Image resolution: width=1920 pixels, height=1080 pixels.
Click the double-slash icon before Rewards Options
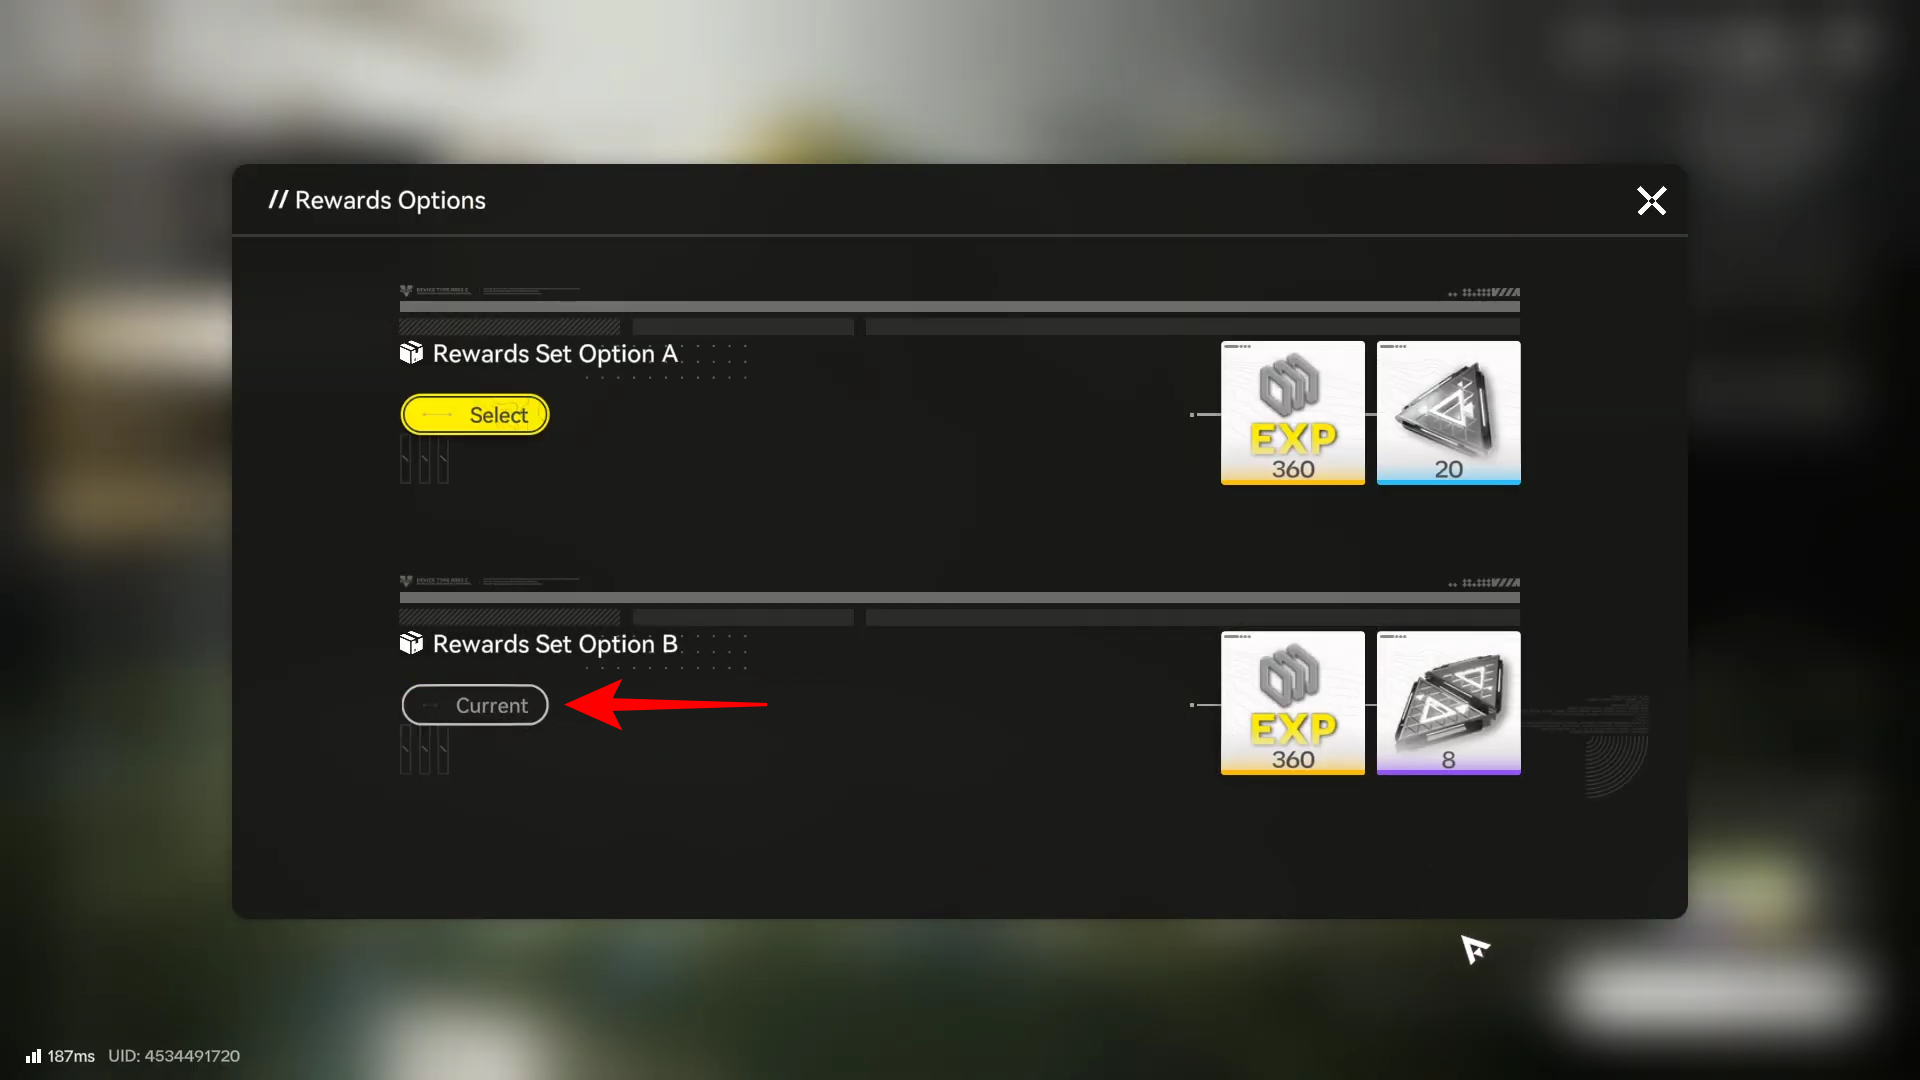click(278, 200)
